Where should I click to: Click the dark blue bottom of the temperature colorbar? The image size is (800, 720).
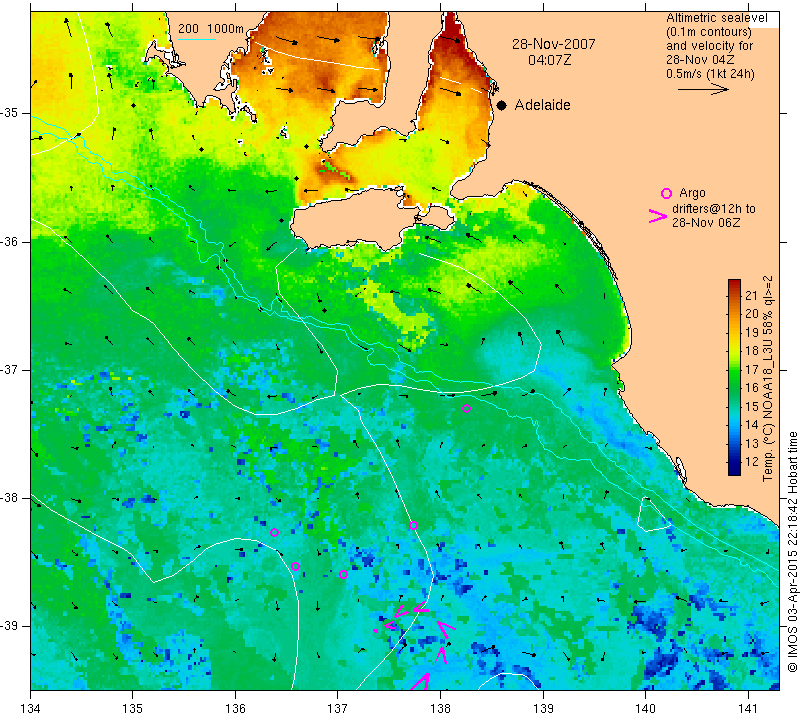pyautogui.click(x=734, y=470)
